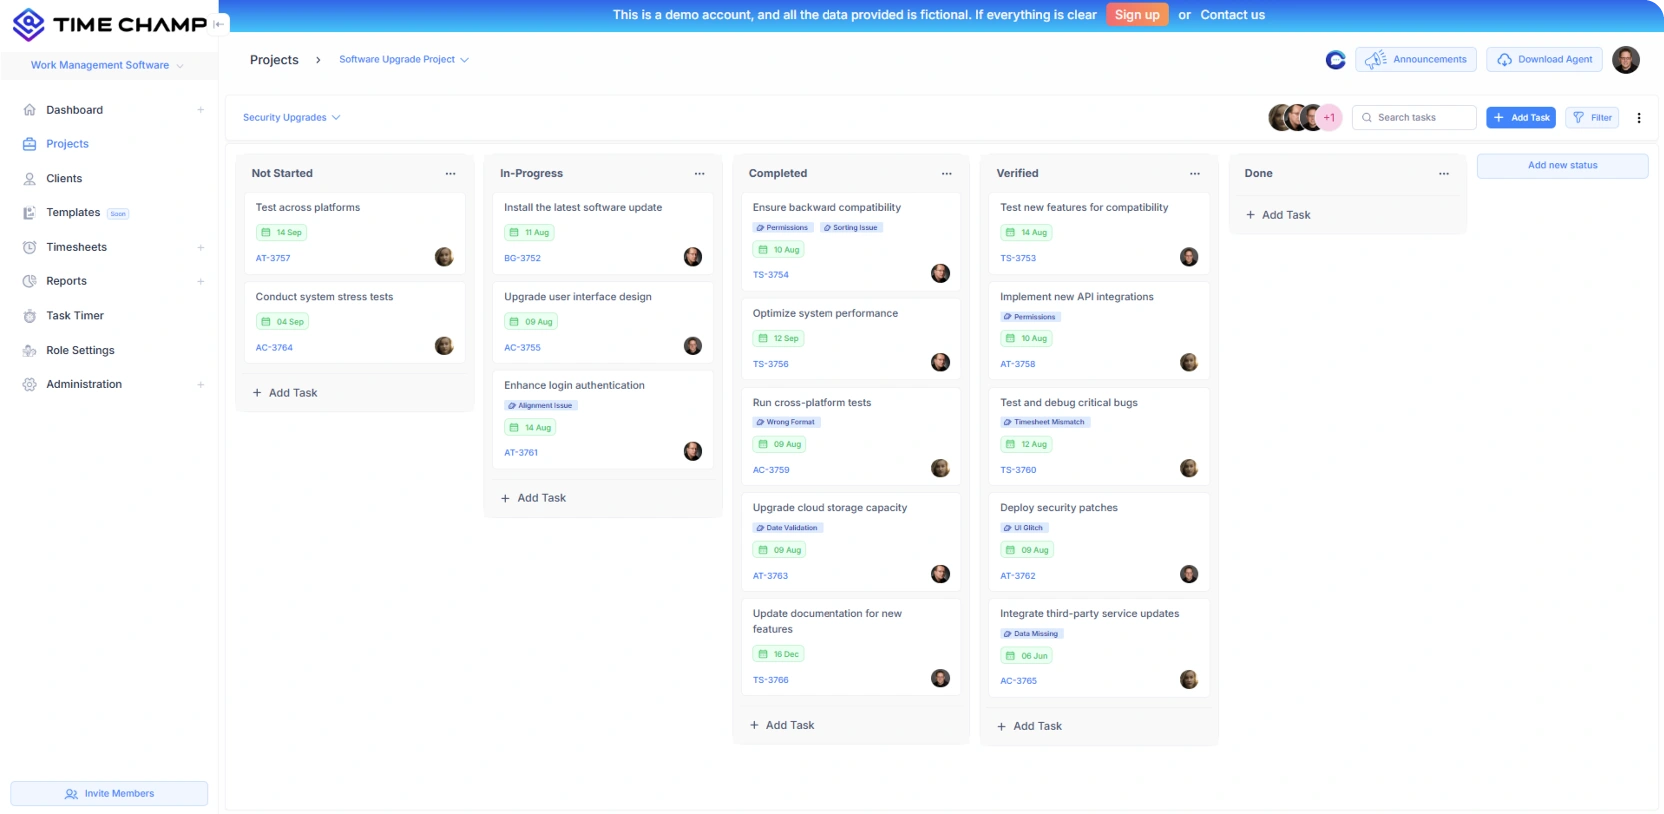Viewport: 1664px width, 814px height.
Task: Click the Wrong Format tag
Action: pyautogui.click(x=786, y=422)
